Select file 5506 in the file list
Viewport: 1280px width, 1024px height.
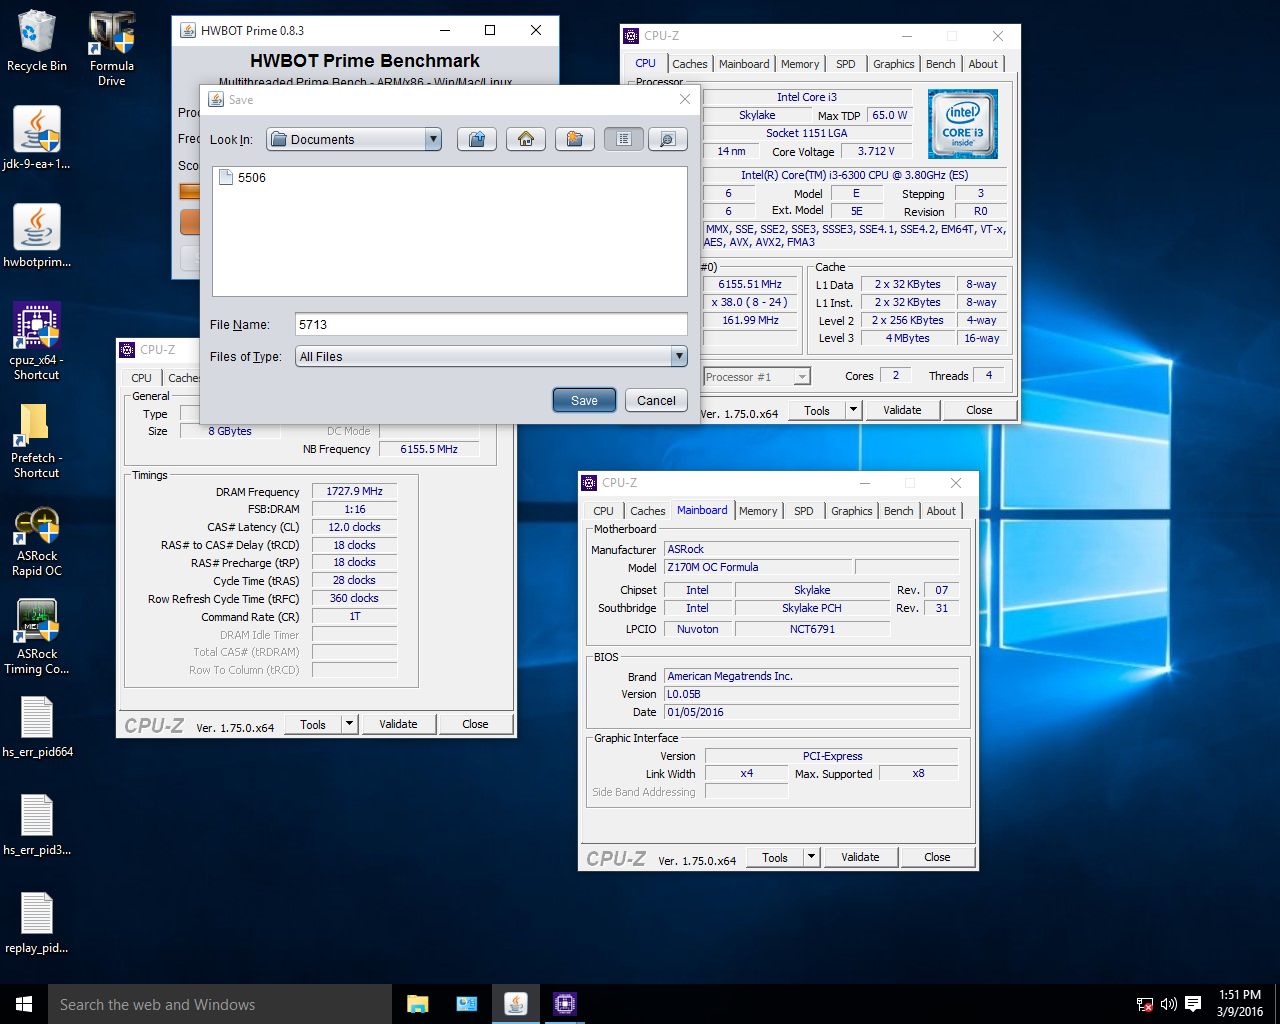243,177
